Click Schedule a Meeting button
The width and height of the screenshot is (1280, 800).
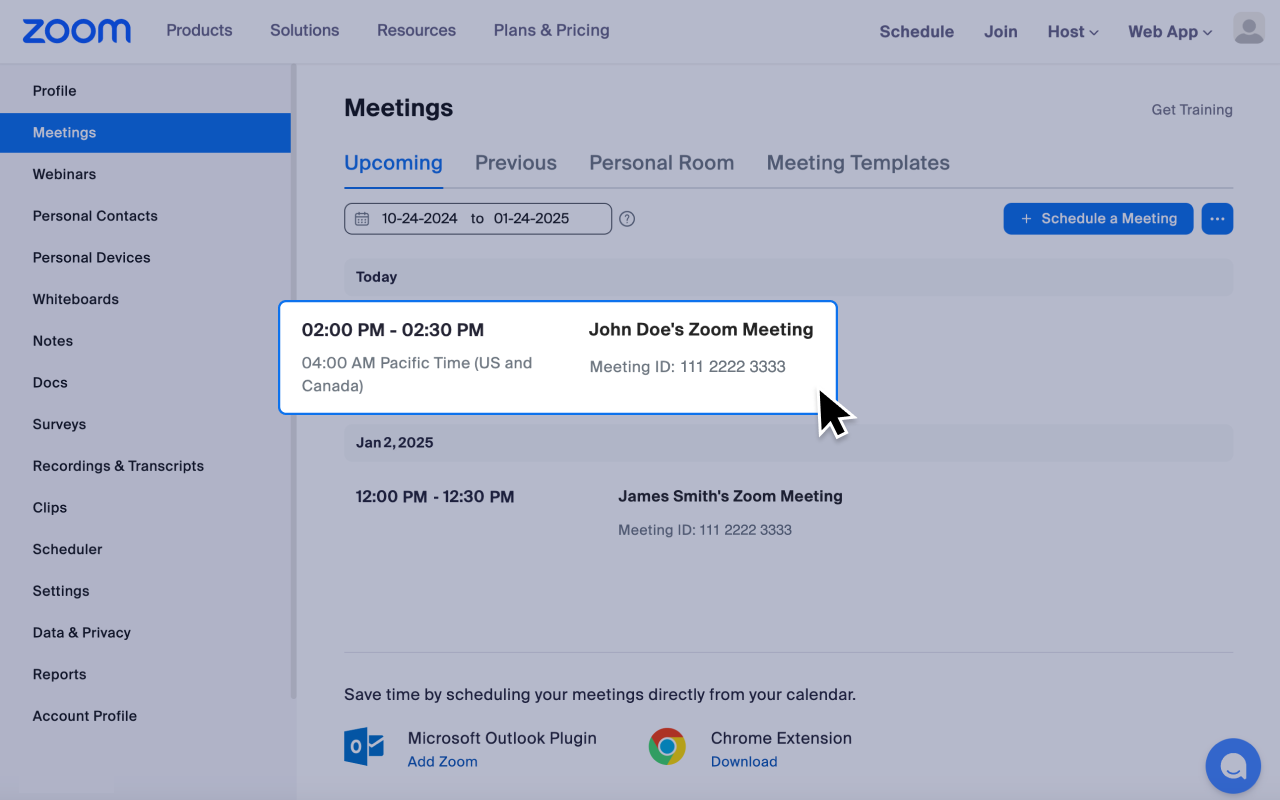point(1098,219)
